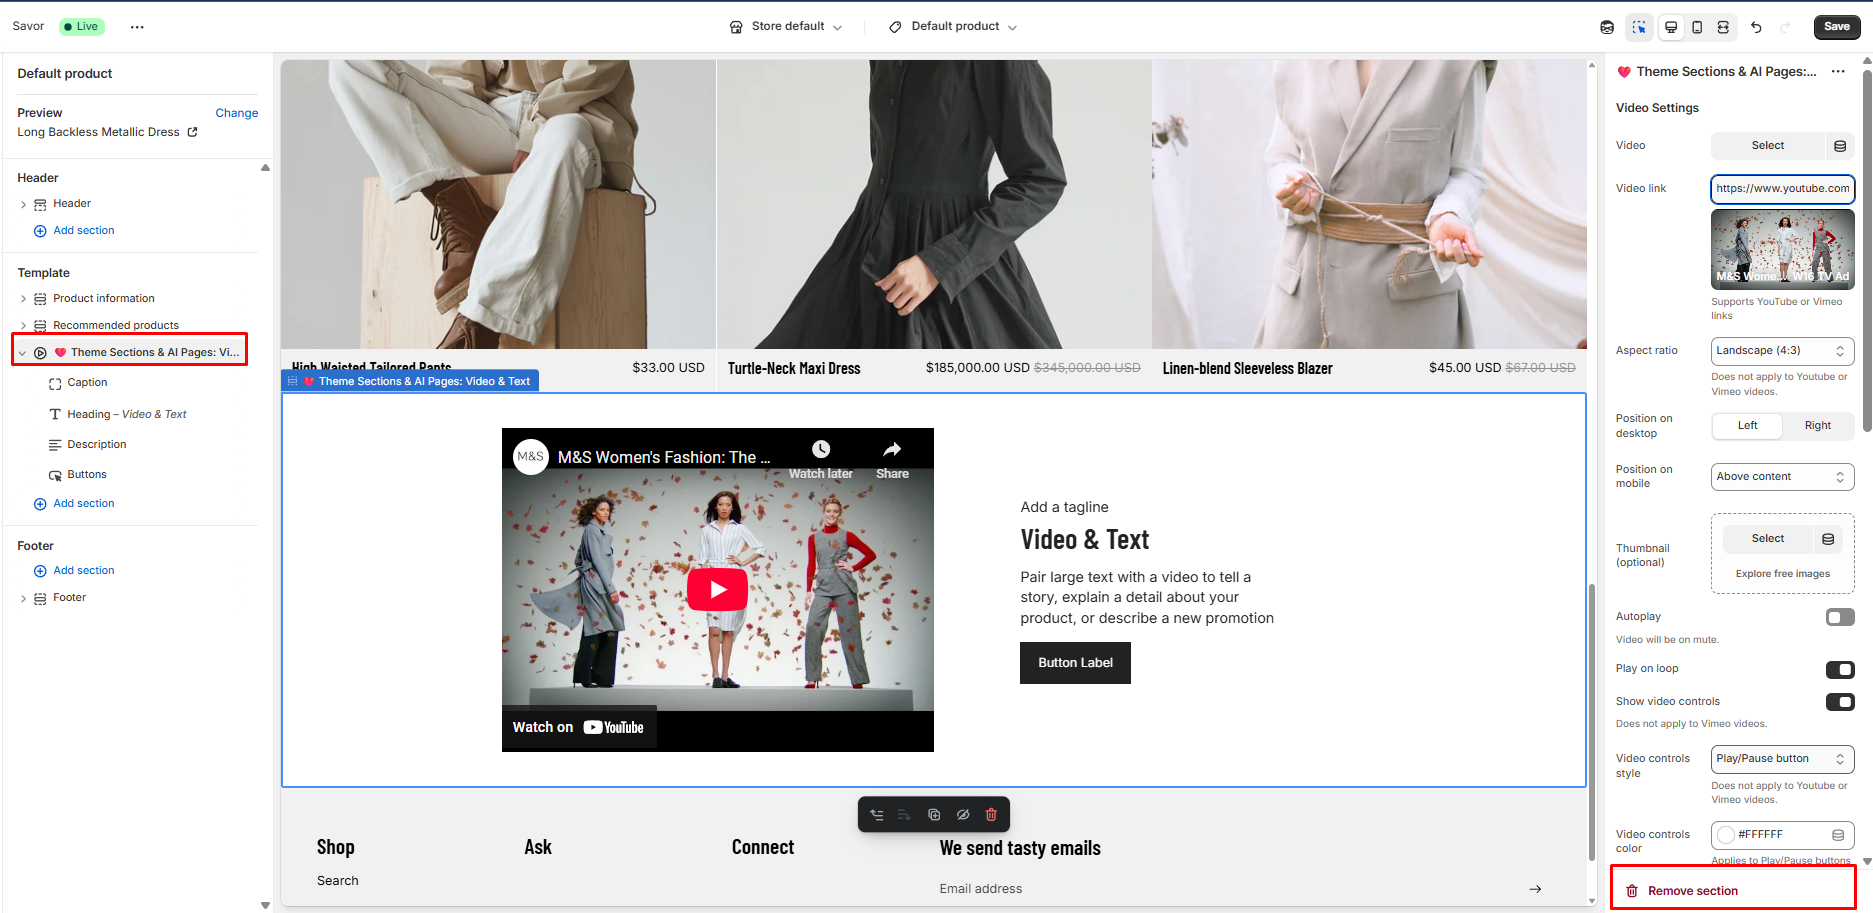Open the three-dot menu next to Live badge

pyautogui.click(x=137, y=27)
